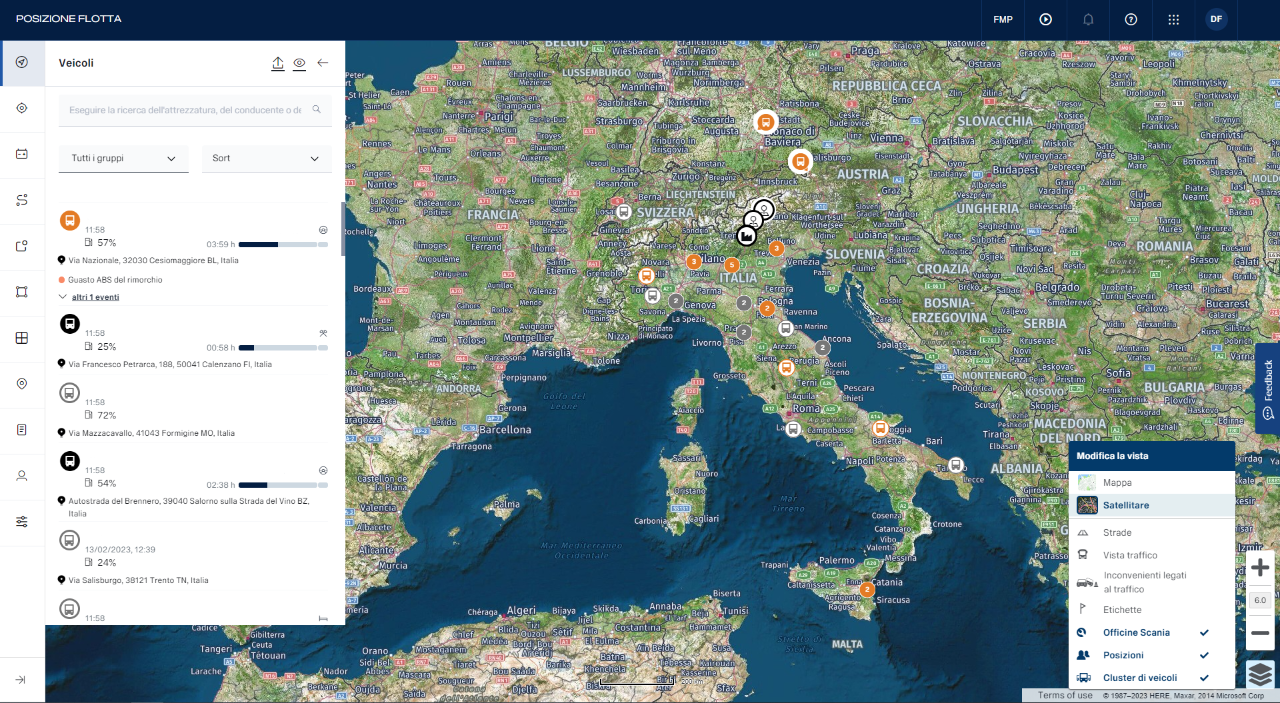This screenshot has width=1280, height=703.
Task: Open notifications bell icon
Action: pyautogui.click(x=1088, y=19)
